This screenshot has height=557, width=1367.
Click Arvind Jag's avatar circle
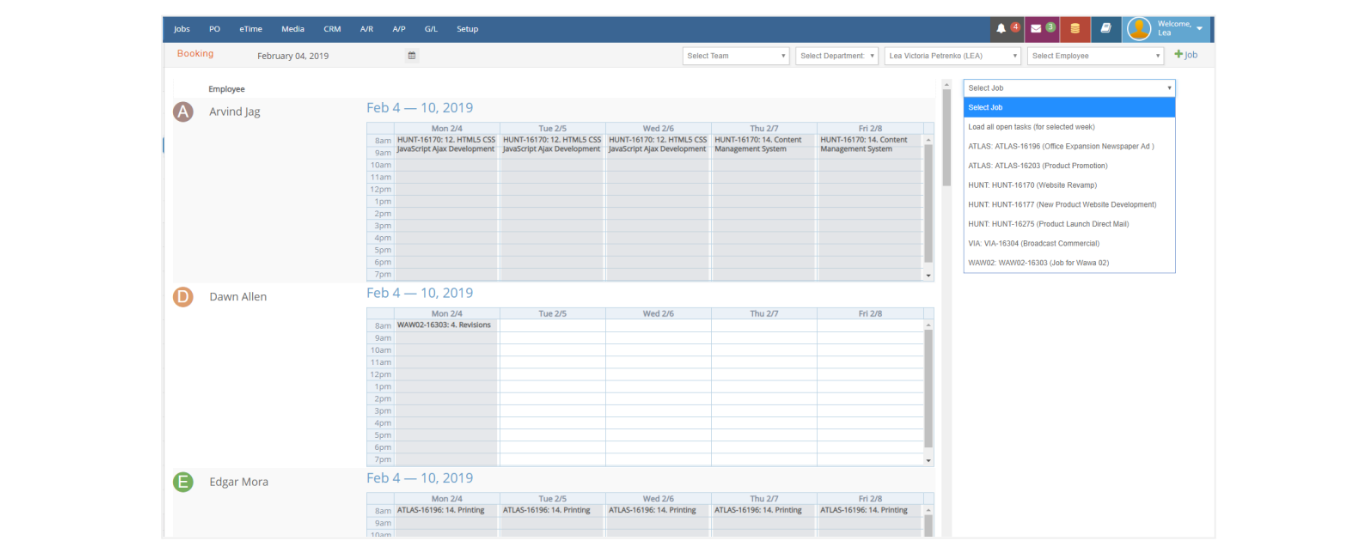183,112
